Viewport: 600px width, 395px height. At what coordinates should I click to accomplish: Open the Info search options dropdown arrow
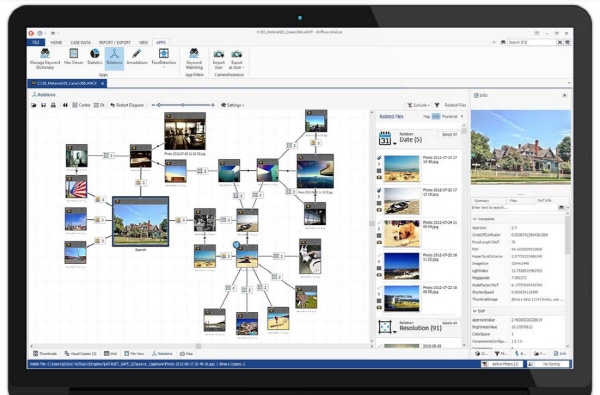click(x=567, y=207)
